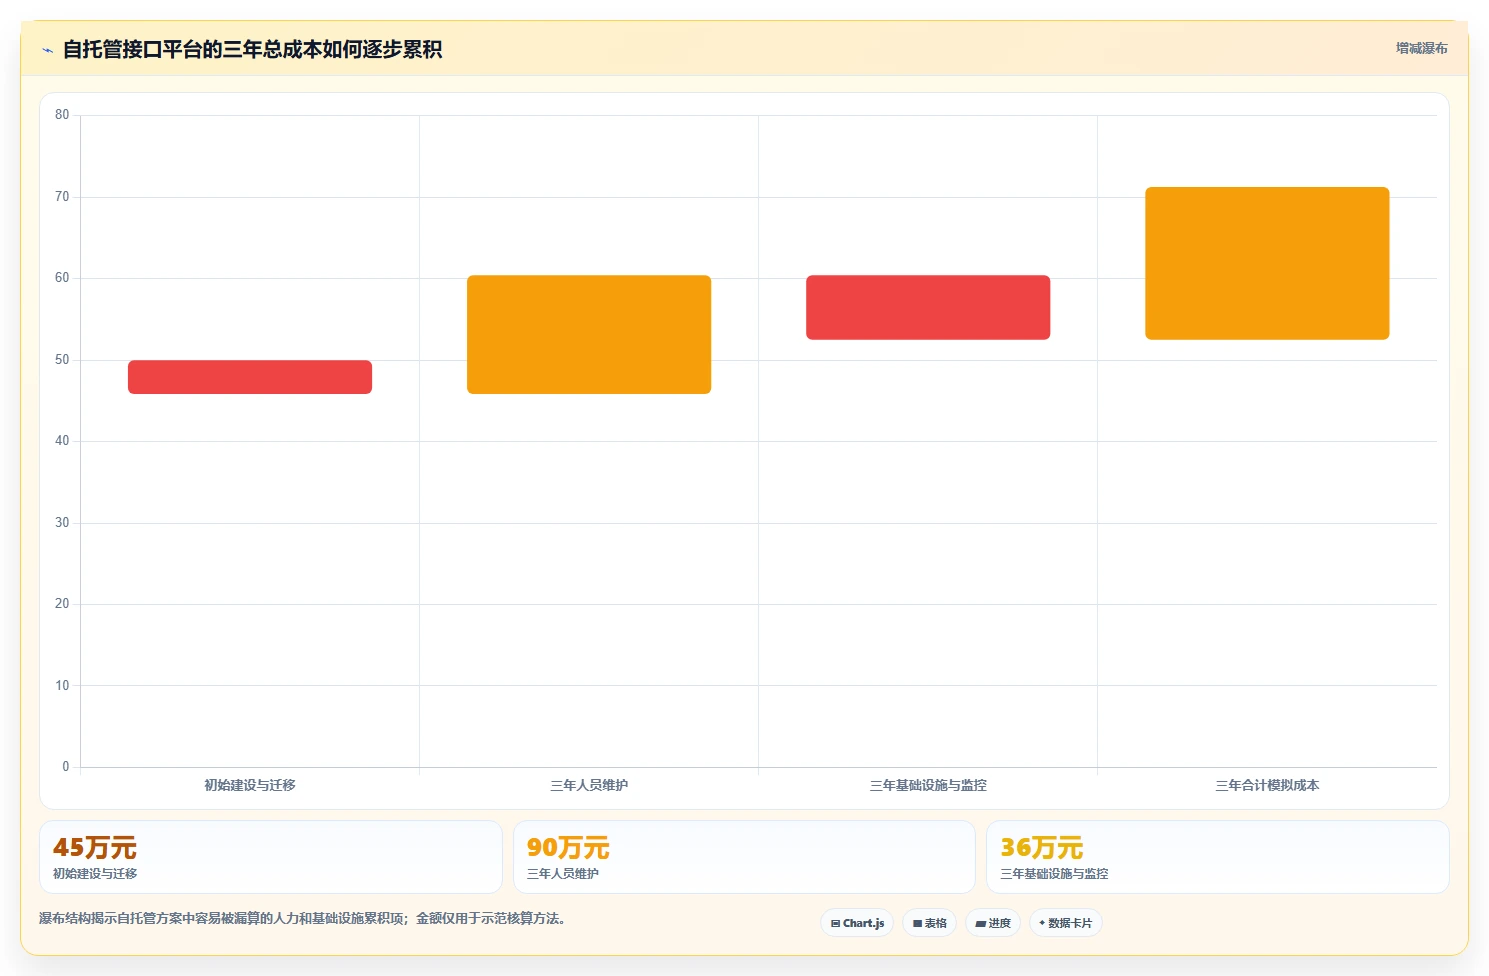The height and width of the screenshot is (976, 1489).
Task: Click the x-axis label 三年基础设施与监控
Action: coord(928,785)
